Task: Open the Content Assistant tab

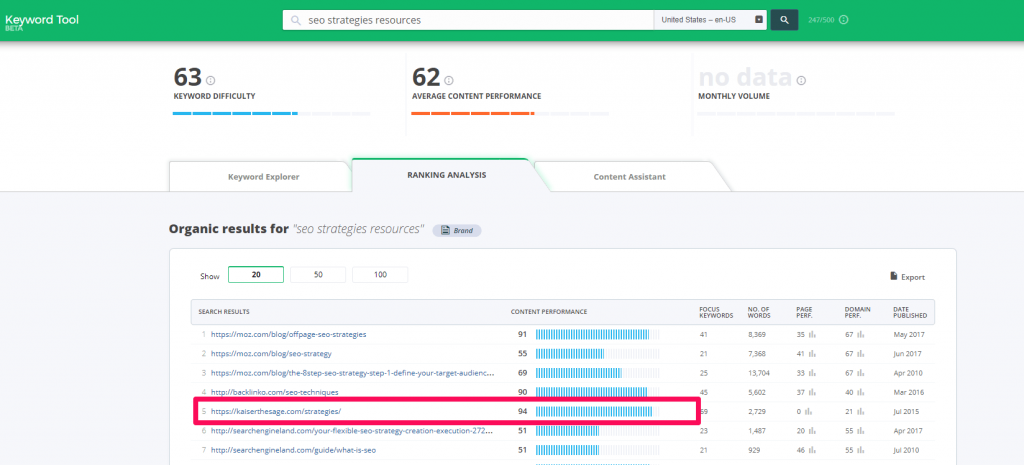Action: (630, 177)
